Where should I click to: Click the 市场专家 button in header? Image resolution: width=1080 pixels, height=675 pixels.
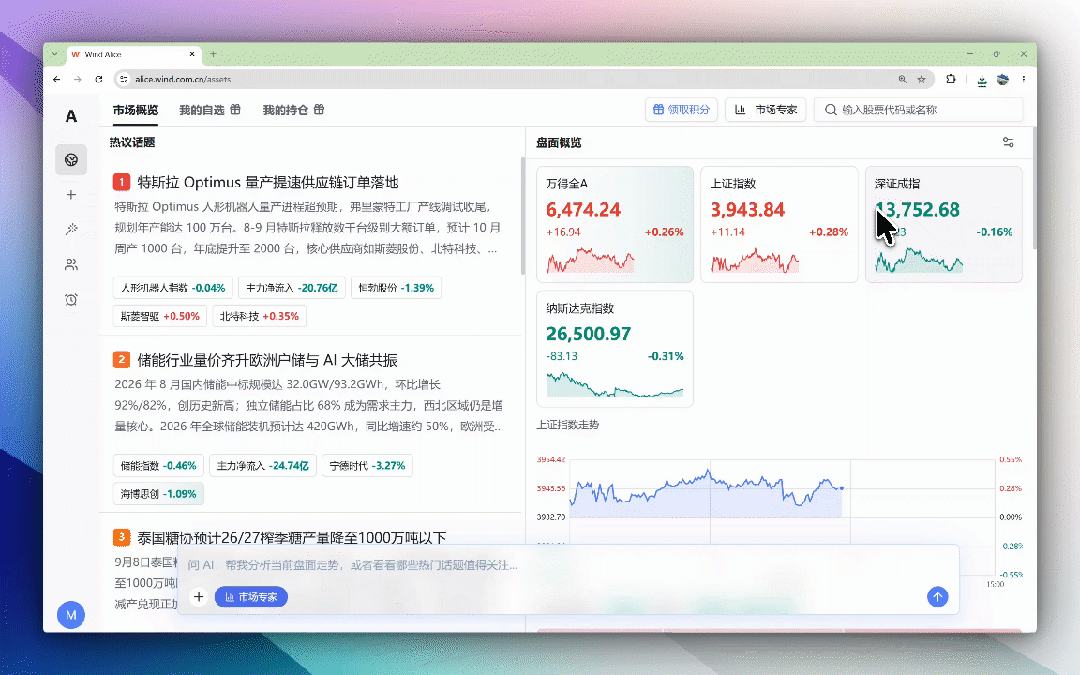tap(766, 110)
